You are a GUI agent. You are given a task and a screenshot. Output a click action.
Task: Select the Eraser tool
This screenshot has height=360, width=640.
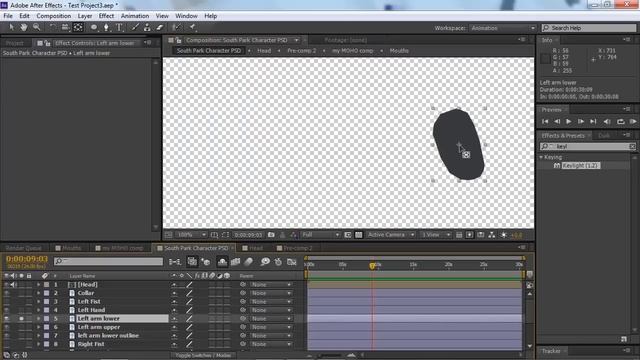tap(160, 27)
